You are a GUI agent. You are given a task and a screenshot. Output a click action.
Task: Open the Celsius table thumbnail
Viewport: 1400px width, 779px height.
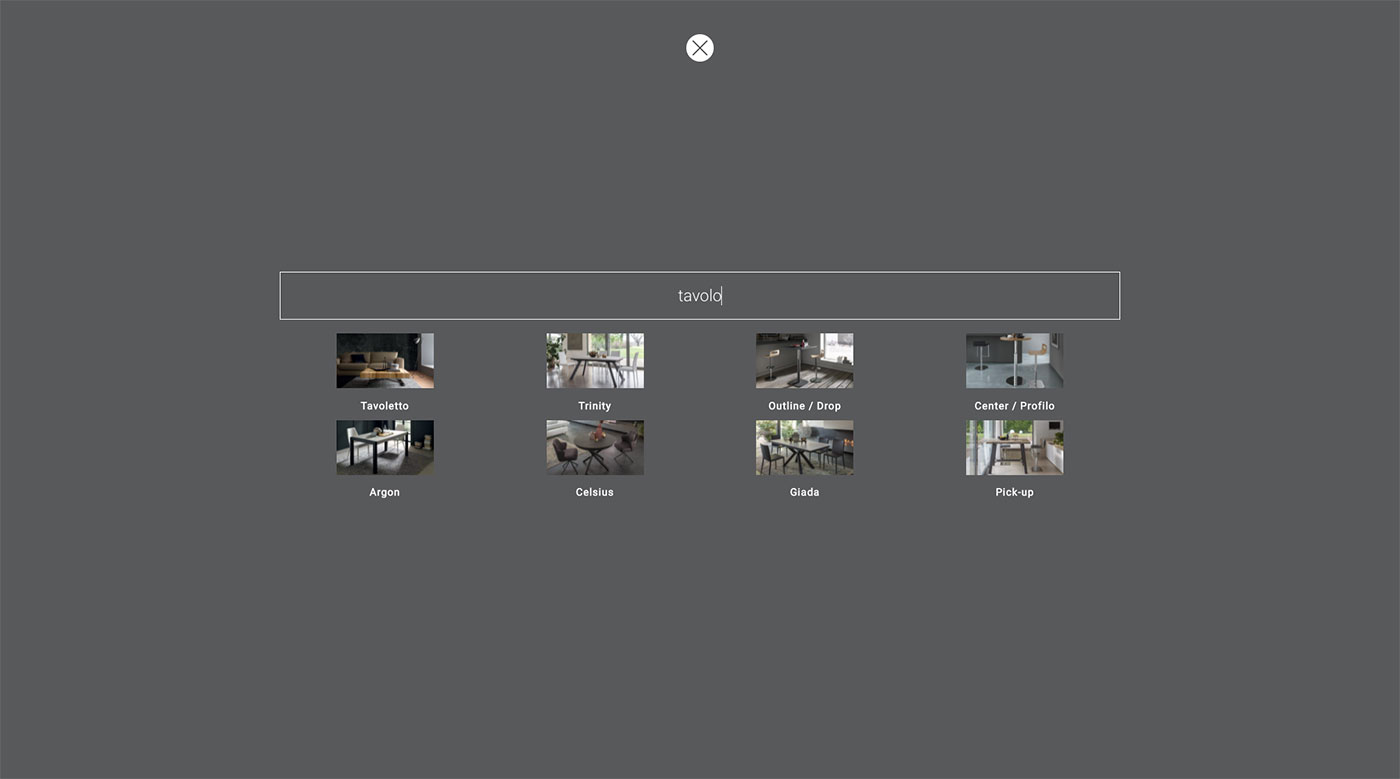click(x=595, y=448)
